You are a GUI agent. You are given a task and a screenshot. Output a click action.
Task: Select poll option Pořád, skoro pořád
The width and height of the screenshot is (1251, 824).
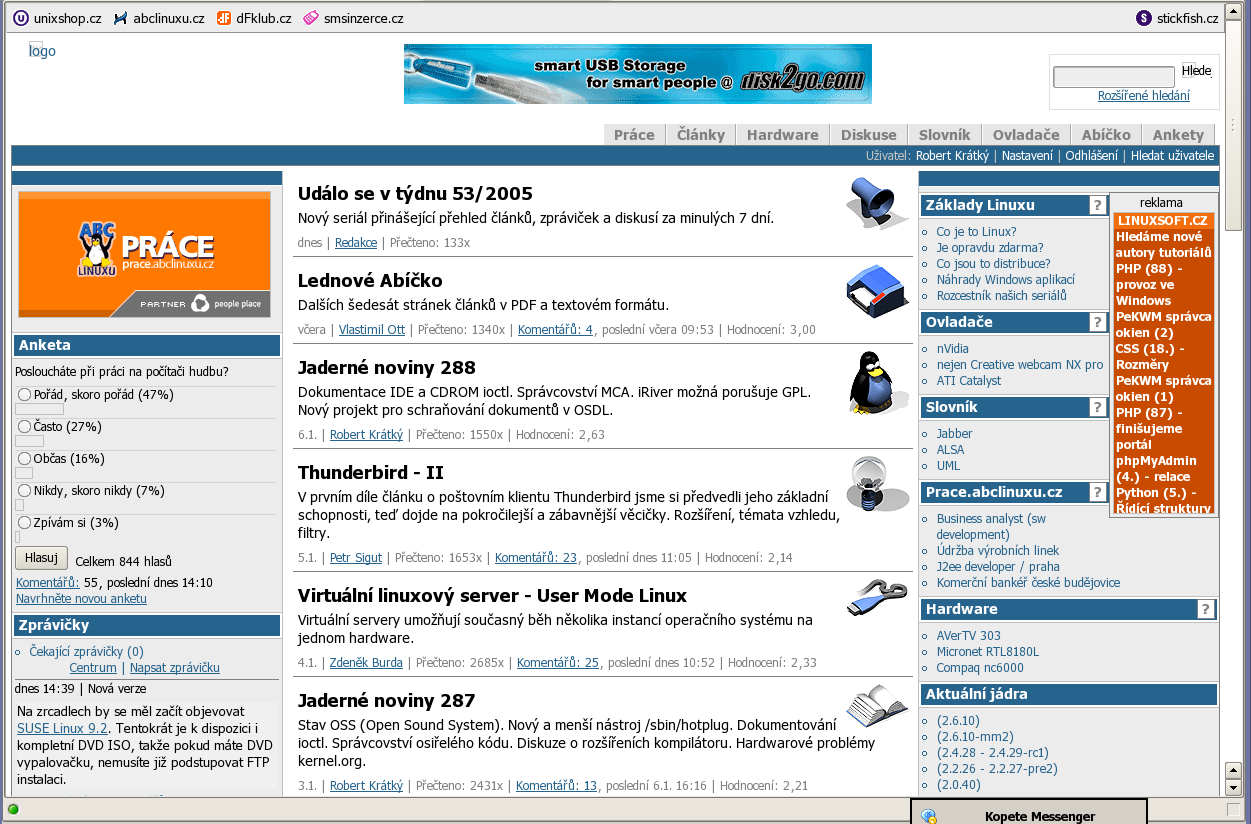(x=25, y=395)
